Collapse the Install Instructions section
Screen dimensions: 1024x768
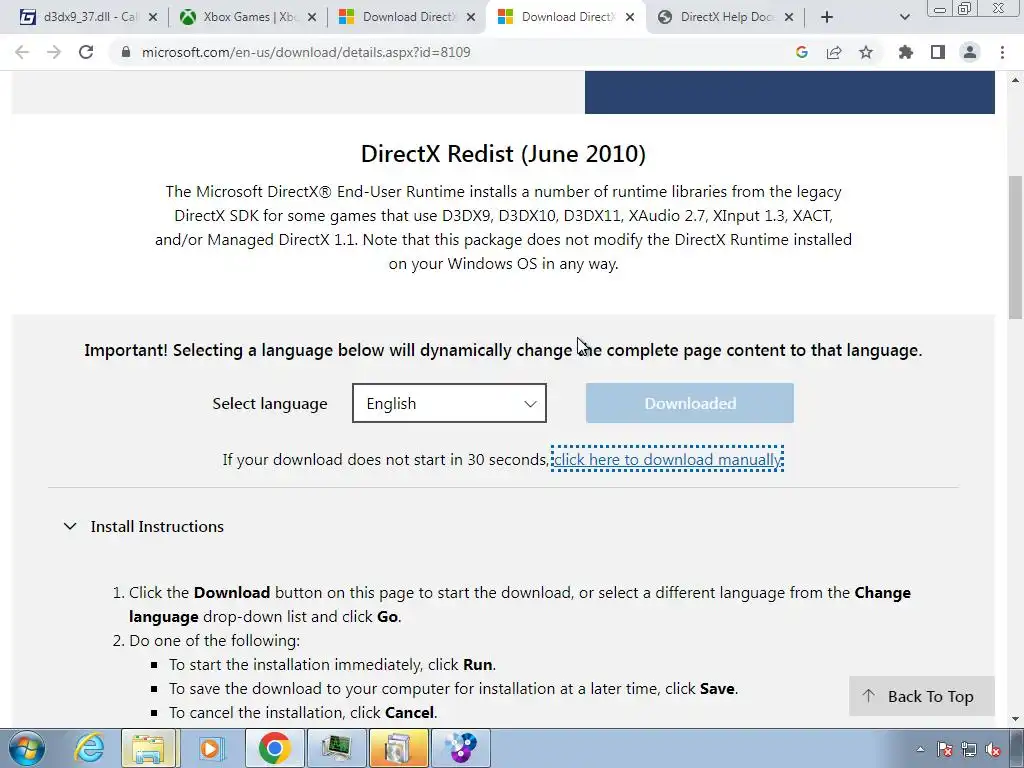click(x=144, y=526)
